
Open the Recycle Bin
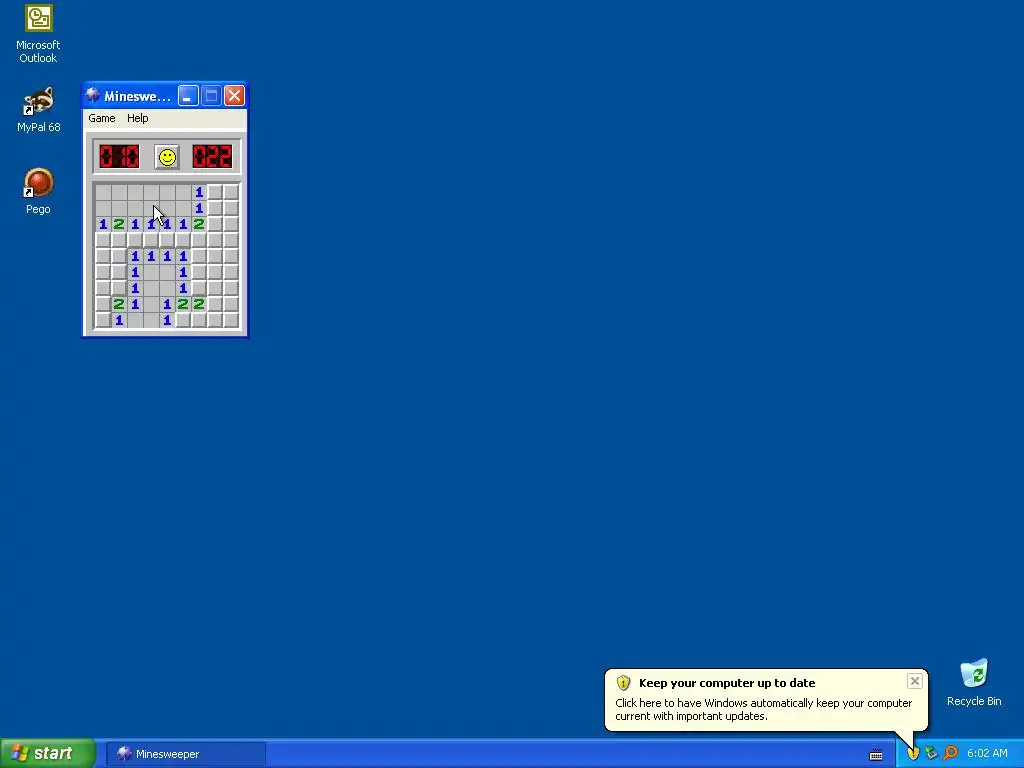pyautogui.click(x=974, y=682)
